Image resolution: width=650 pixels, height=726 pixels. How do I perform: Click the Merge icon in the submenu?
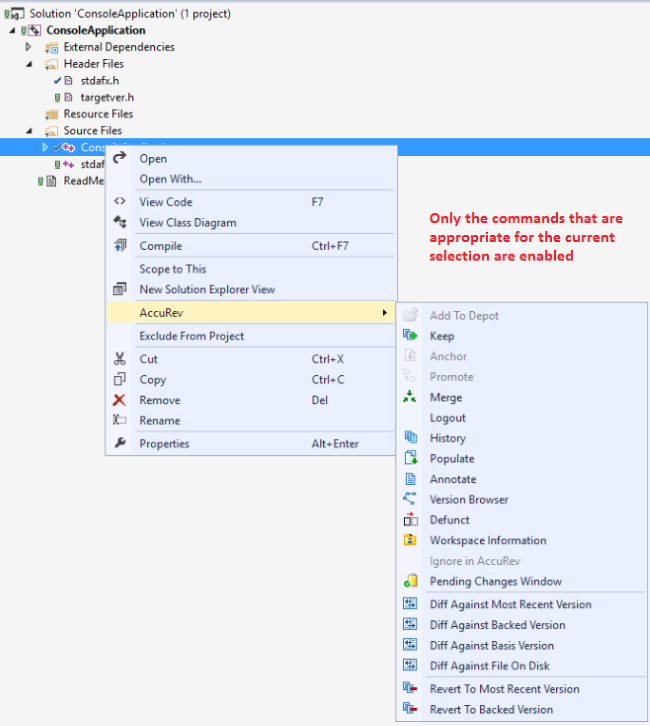click(x=410, y=397)
